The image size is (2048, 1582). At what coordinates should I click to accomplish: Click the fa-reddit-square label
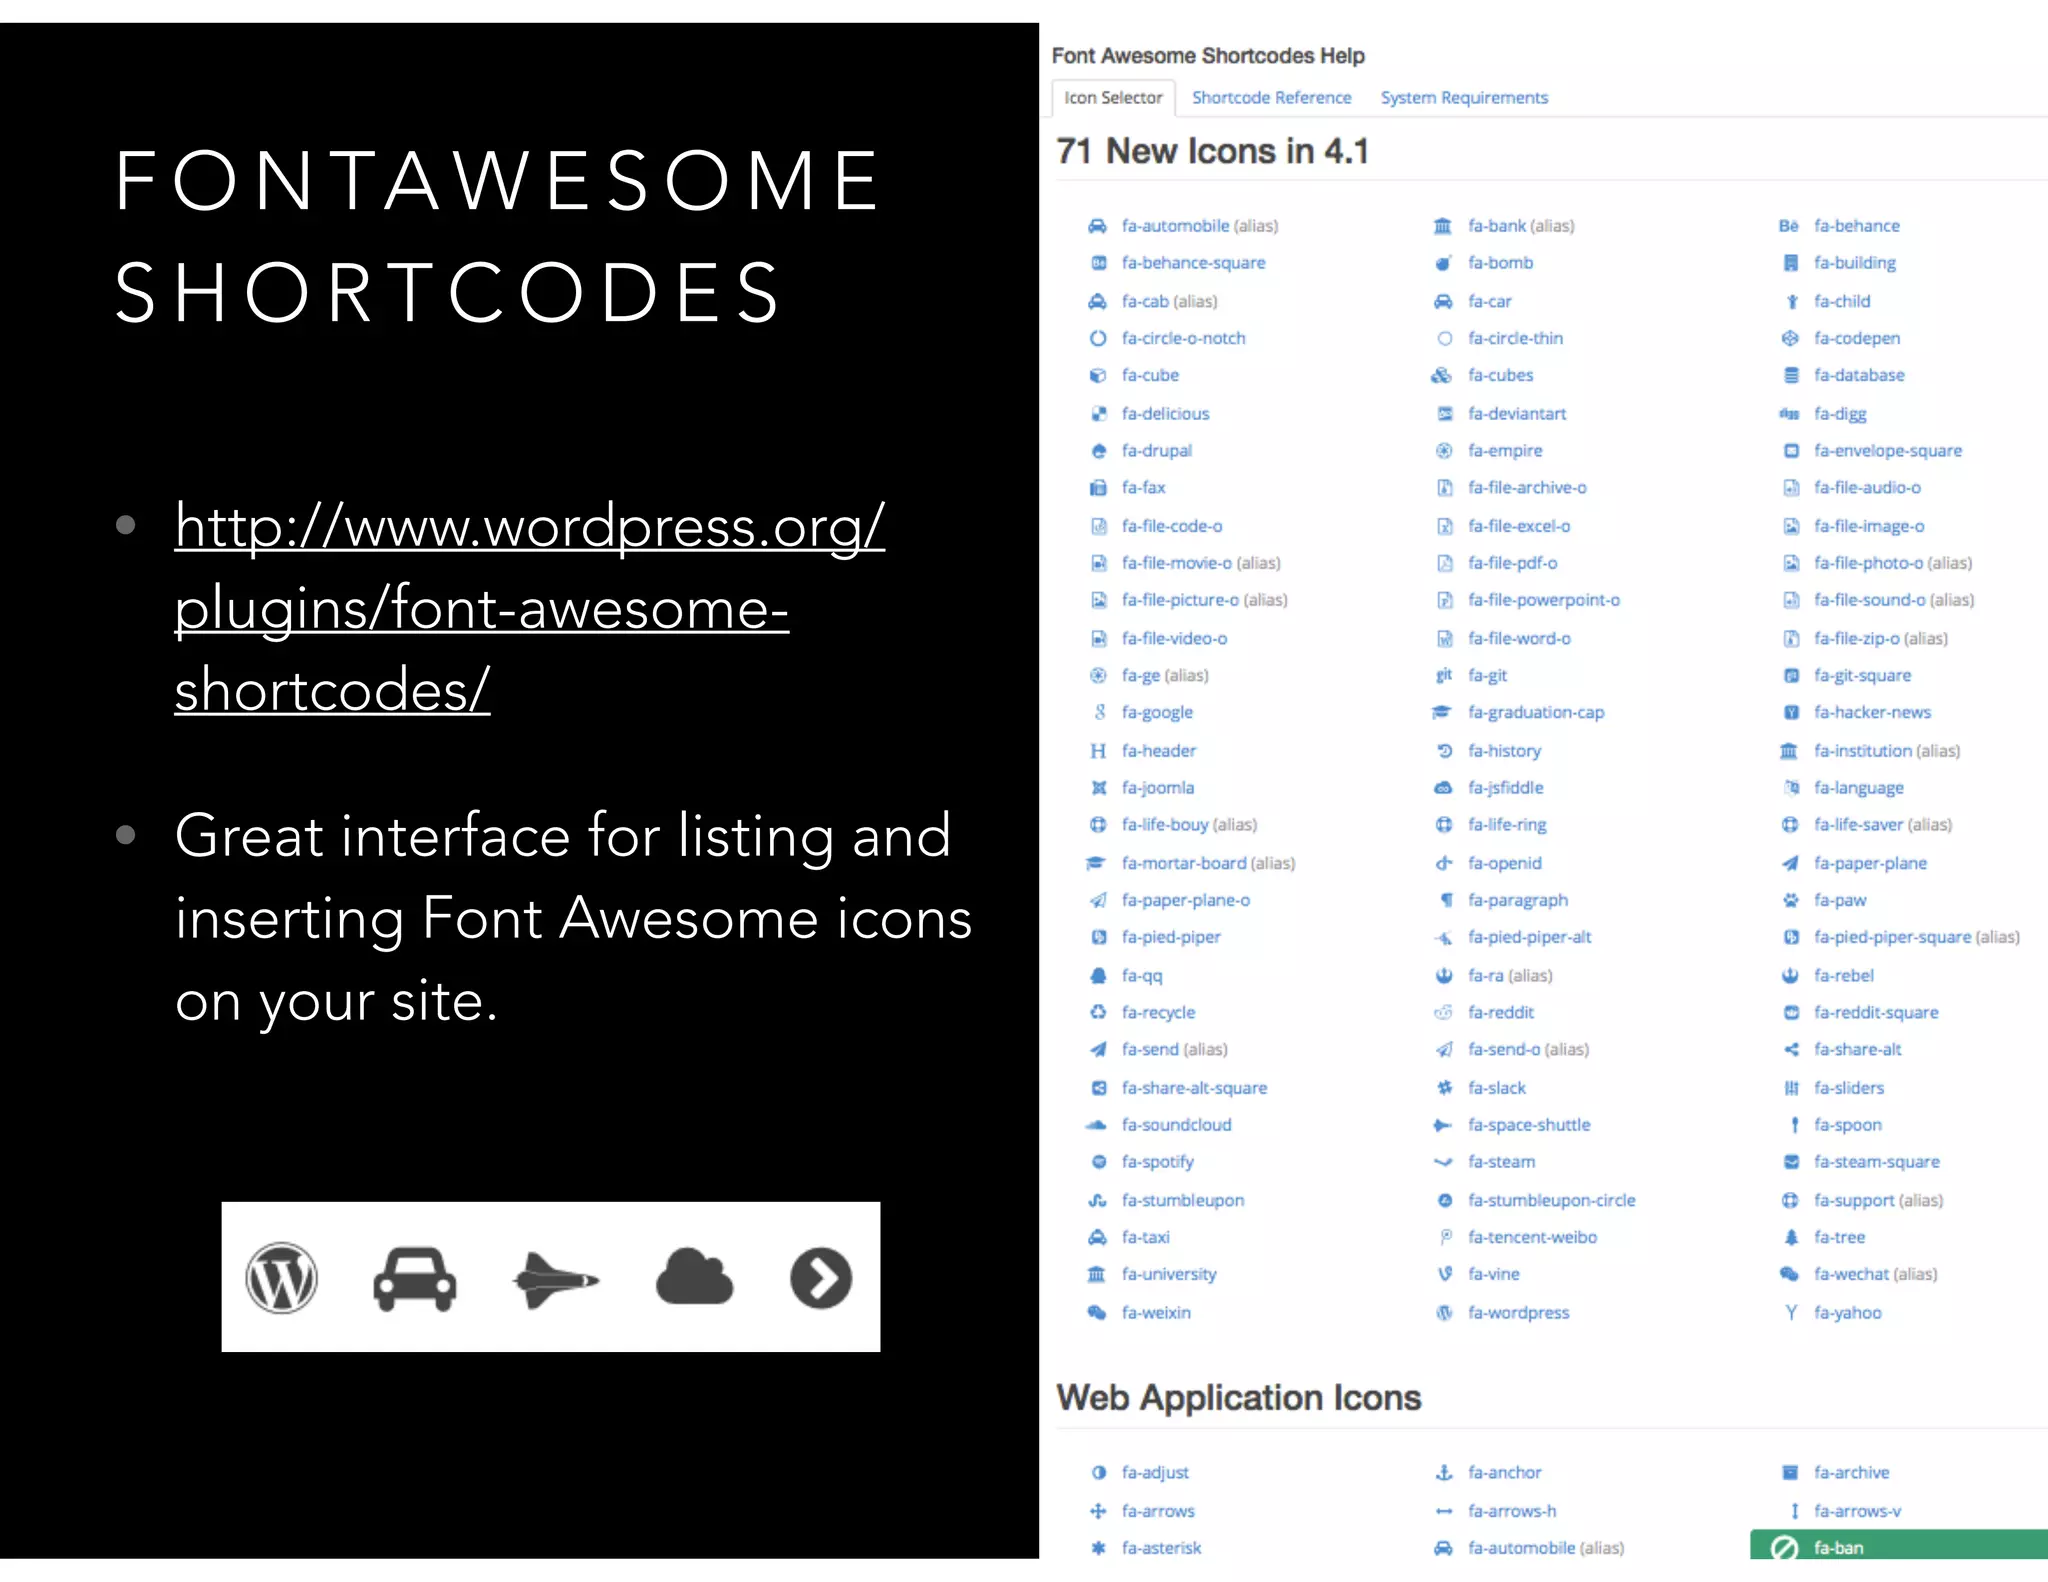1876,1012
